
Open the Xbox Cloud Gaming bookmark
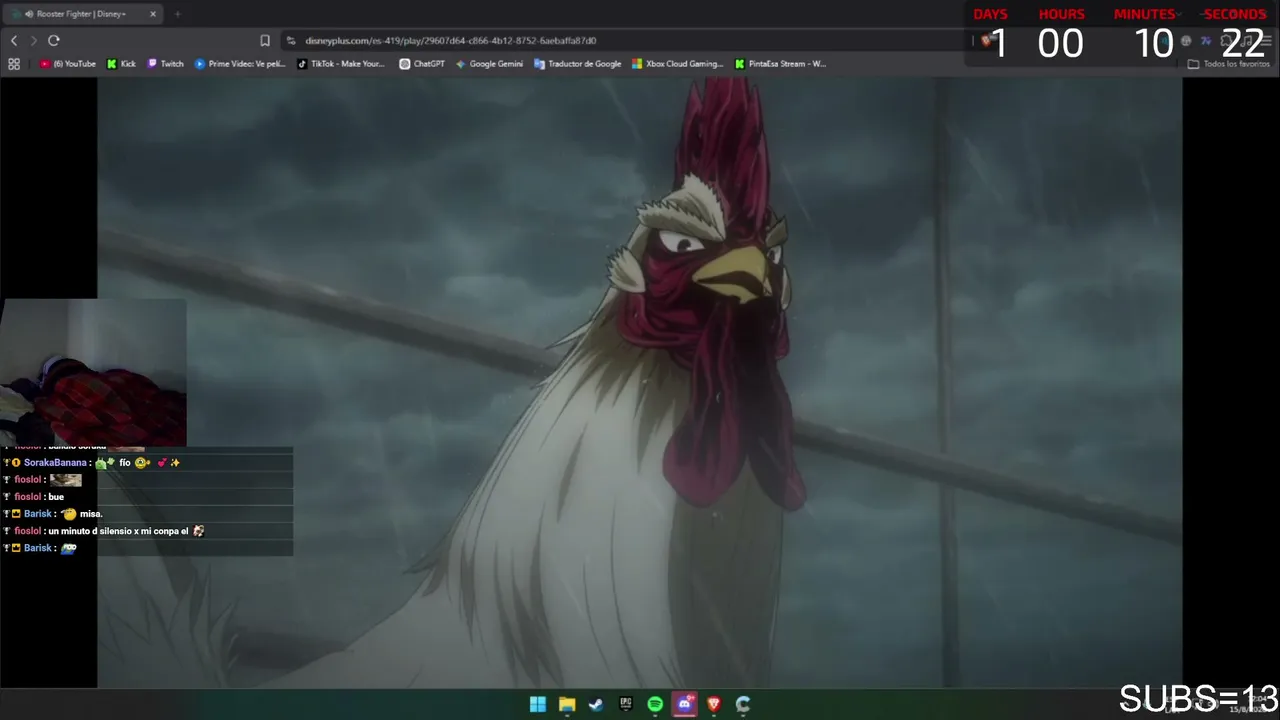tap(677, 64)
